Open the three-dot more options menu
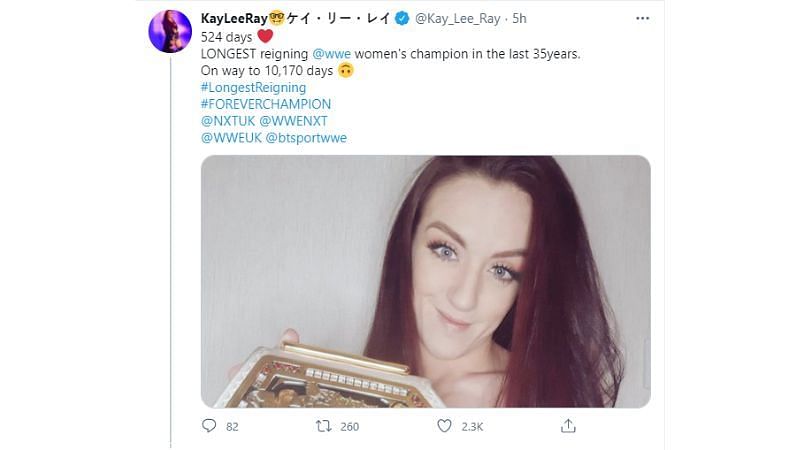800x450 pixels. click(x=642, y=18)
